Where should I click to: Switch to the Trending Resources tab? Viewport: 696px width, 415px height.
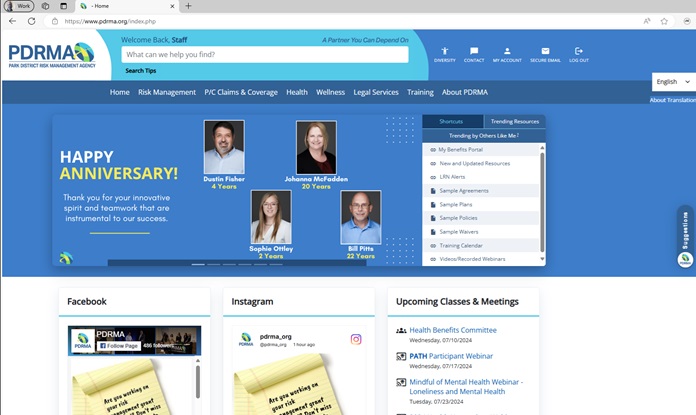pos(515,121)
